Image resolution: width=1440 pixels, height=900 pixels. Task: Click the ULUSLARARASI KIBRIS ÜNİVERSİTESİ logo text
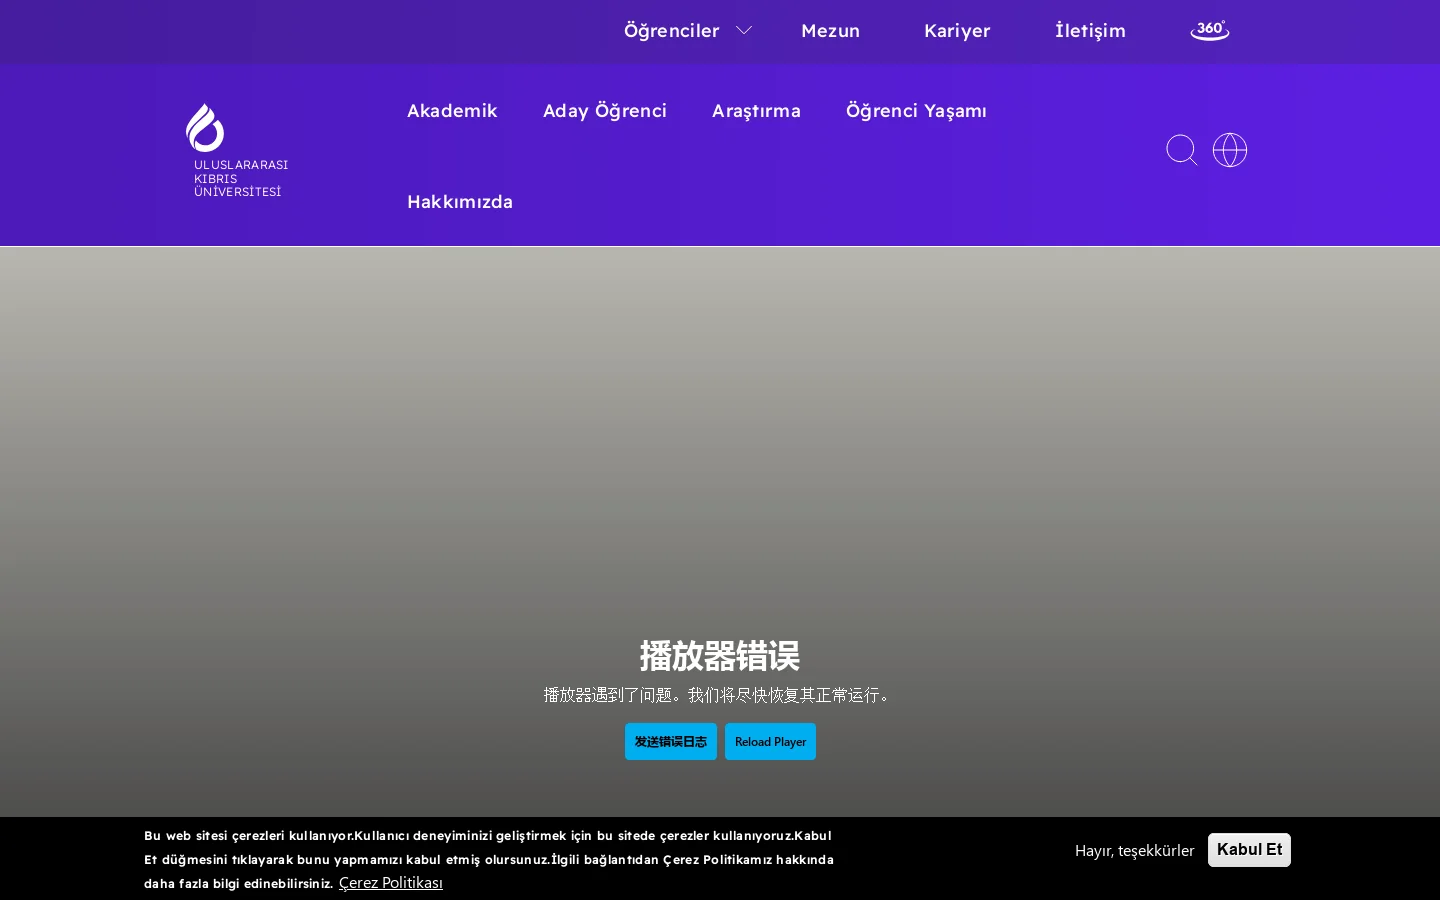241,178
